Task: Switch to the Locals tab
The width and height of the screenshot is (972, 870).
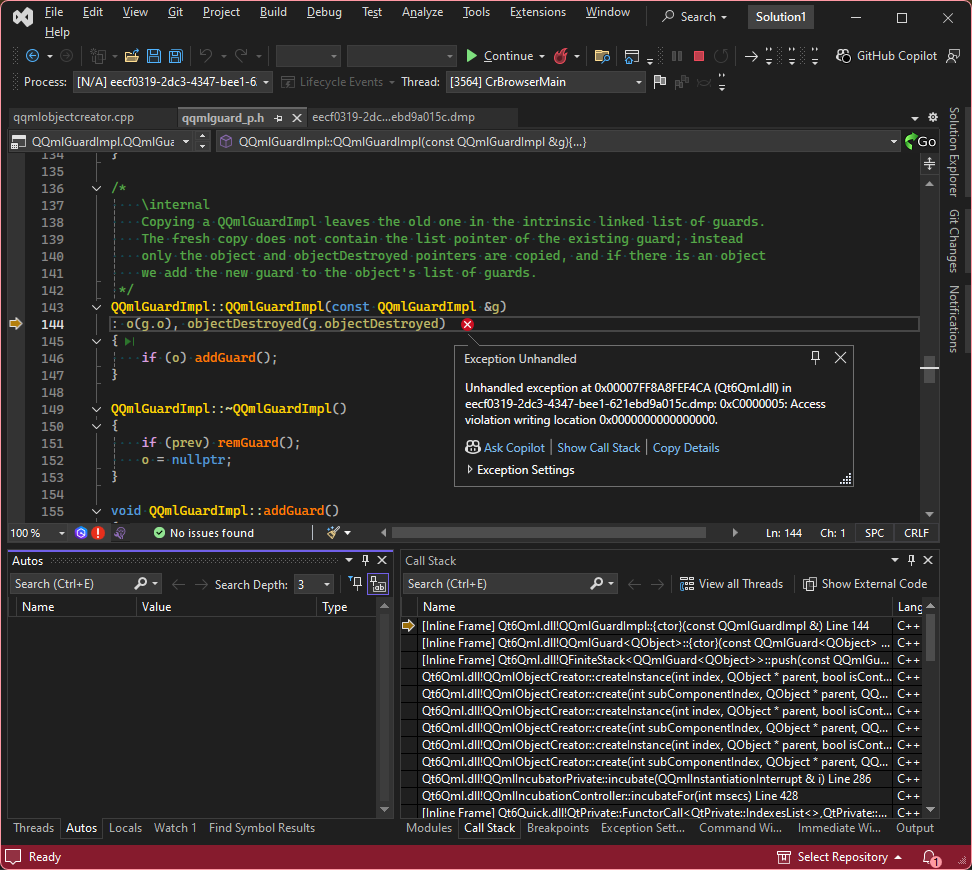Action: [125, 828]
